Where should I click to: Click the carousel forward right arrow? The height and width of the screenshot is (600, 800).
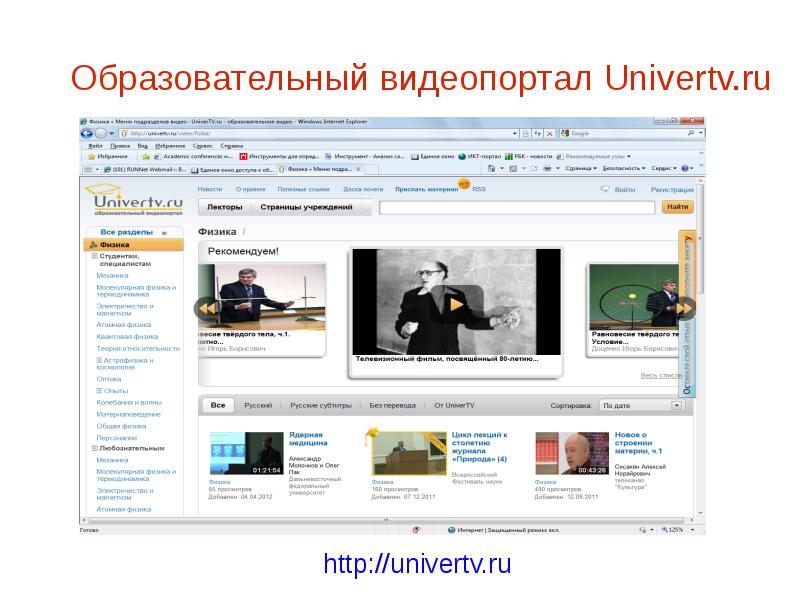coord(684,309)
